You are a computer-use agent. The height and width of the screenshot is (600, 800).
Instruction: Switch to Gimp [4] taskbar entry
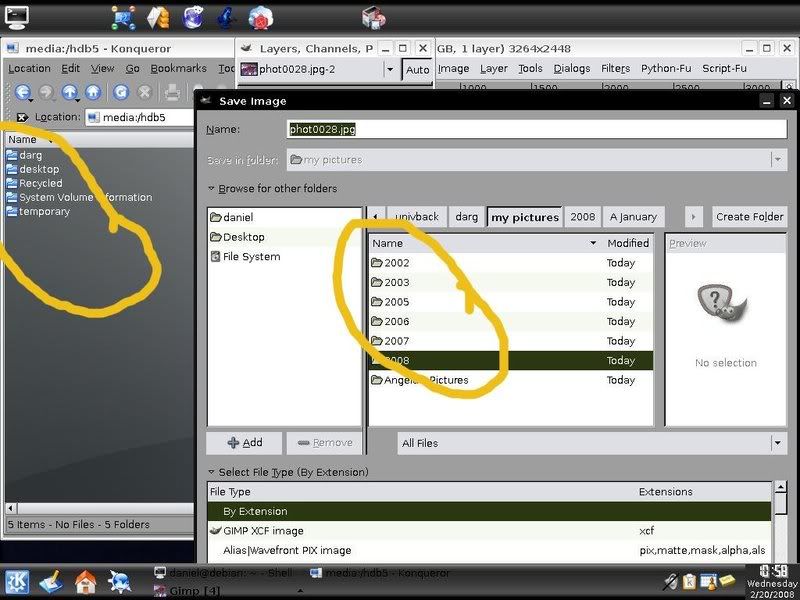188,591
